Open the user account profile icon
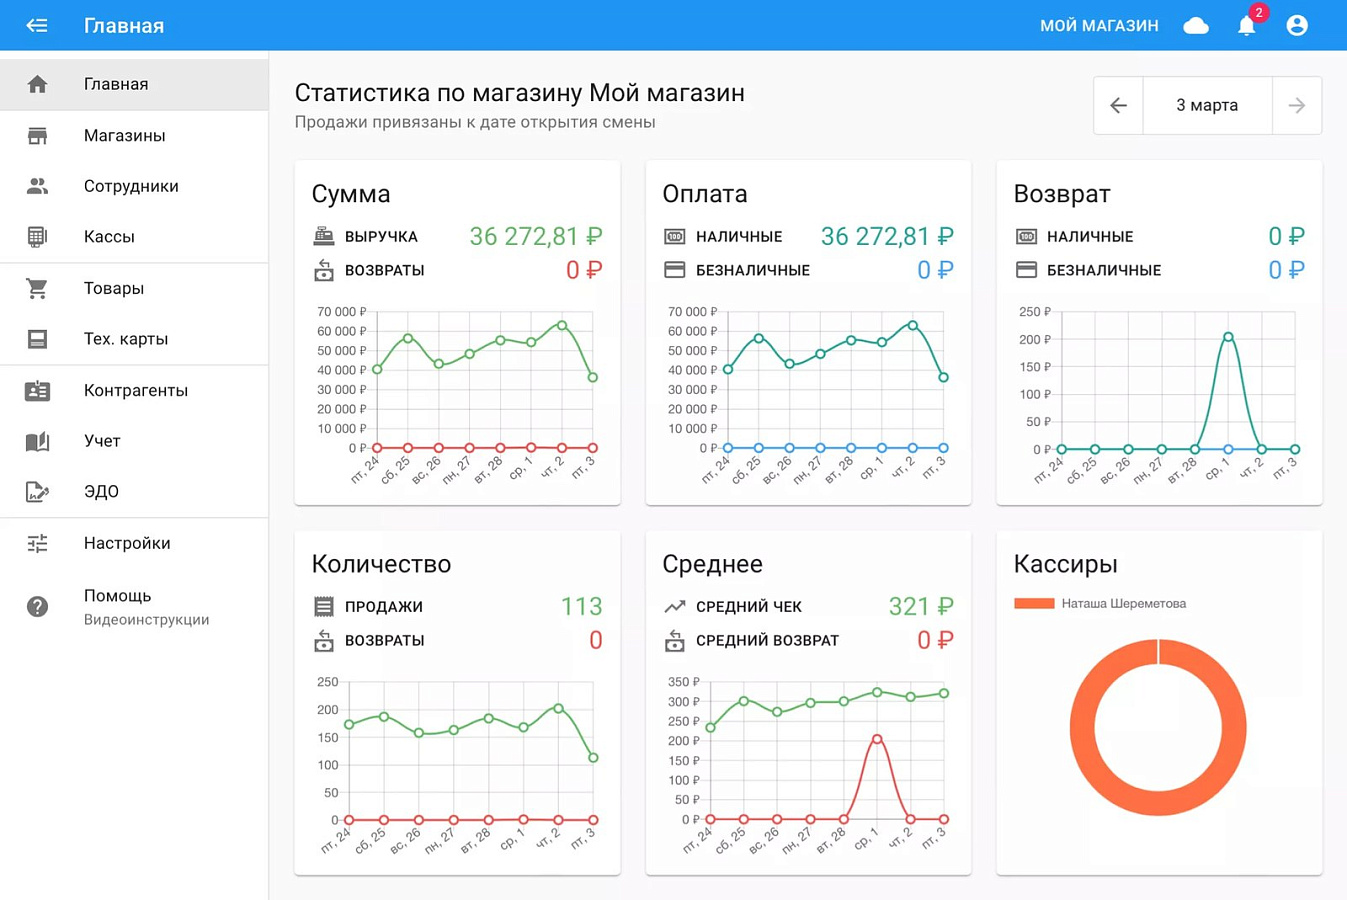Image resolution: width=1347 pixels, height=900 pixels. click(1297, 26)
